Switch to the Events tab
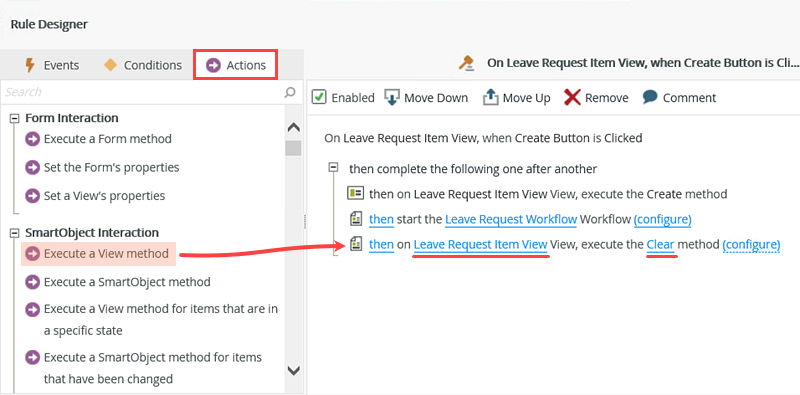 click(52, 65)
